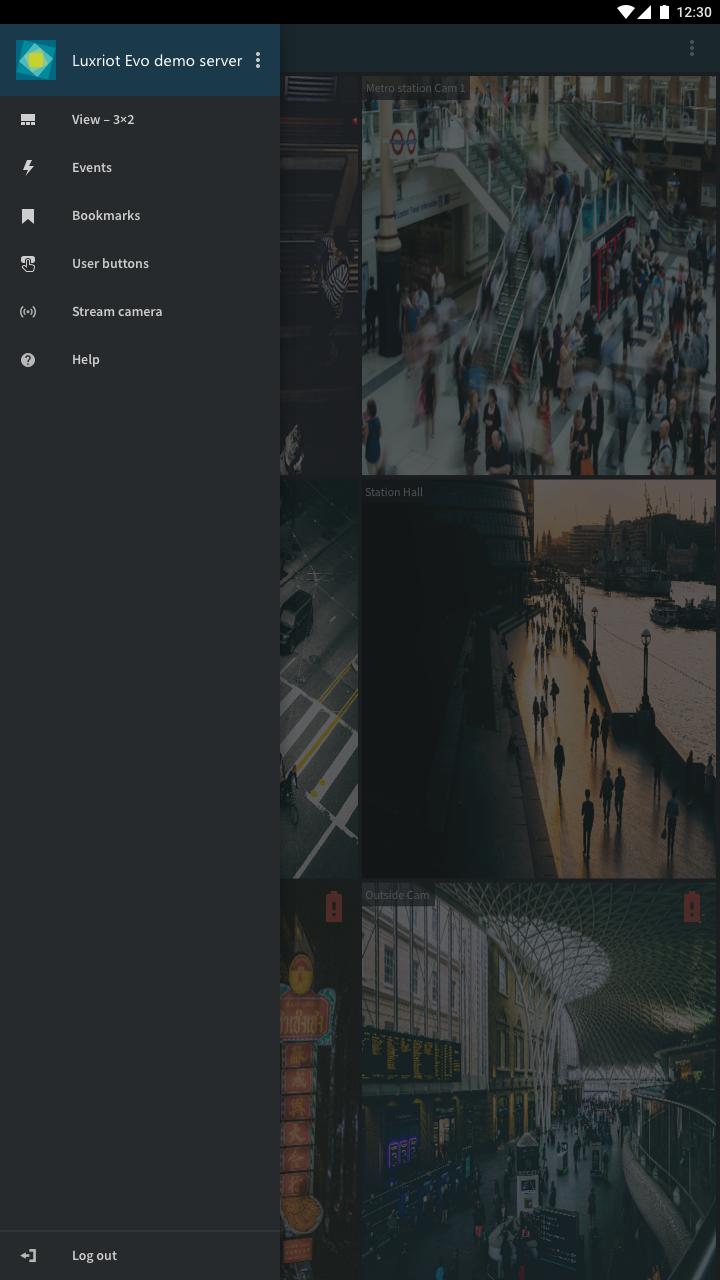Click the Bookmarks flag icon
Screen dimensions: 720x1280
[28, 216]
